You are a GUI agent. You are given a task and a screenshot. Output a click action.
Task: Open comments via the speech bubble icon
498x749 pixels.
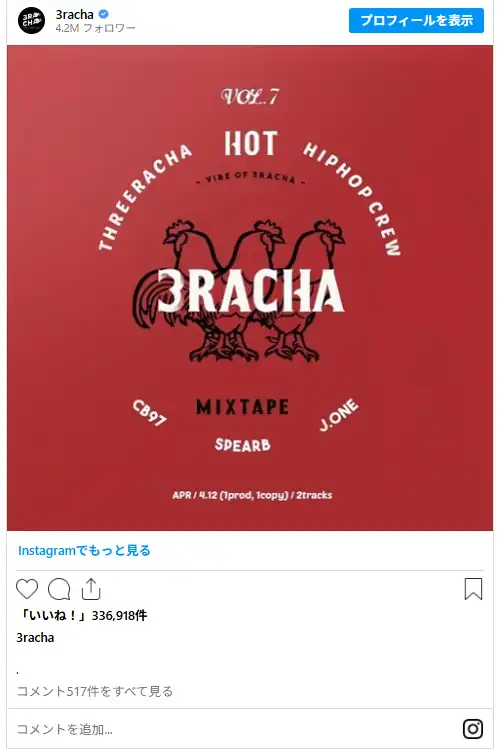click(59, 589)
